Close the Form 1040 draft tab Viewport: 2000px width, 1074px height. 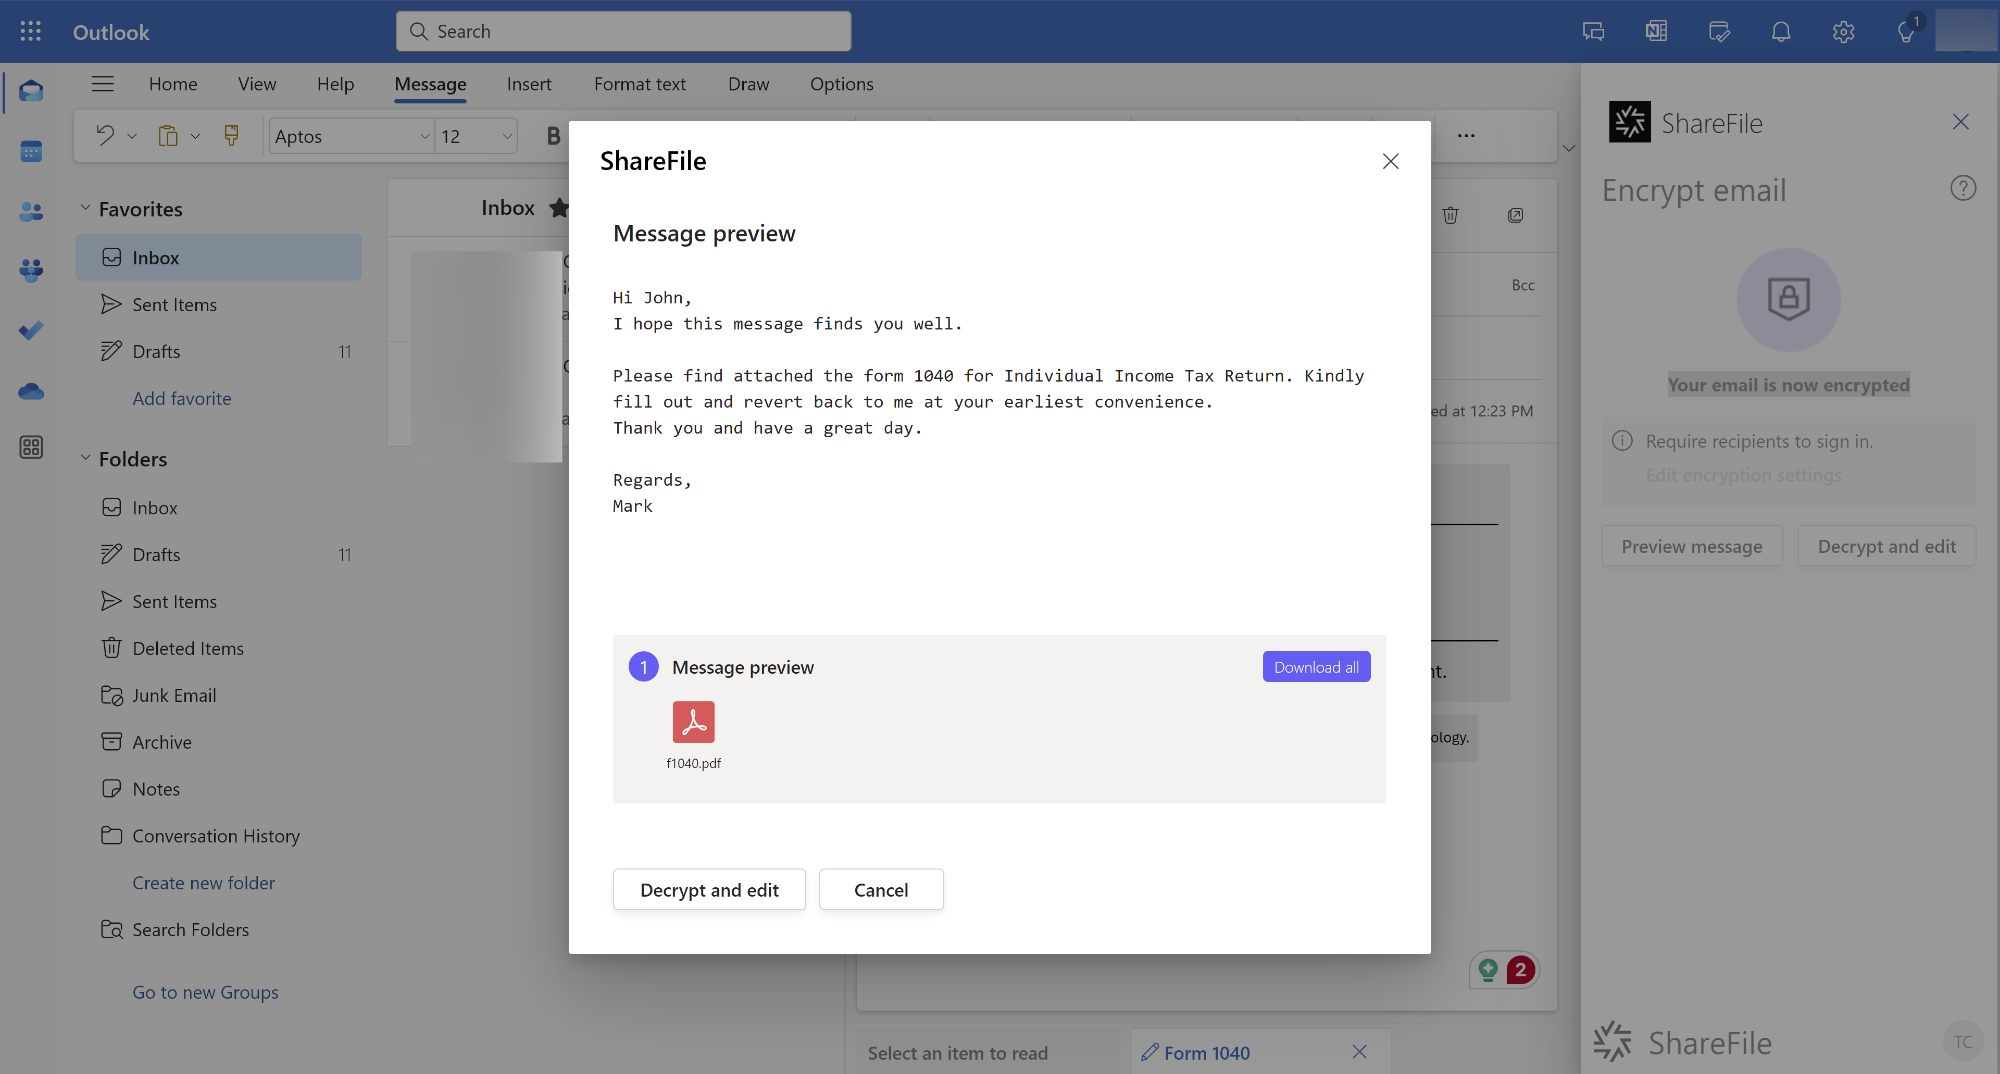coord(1359,1052)
